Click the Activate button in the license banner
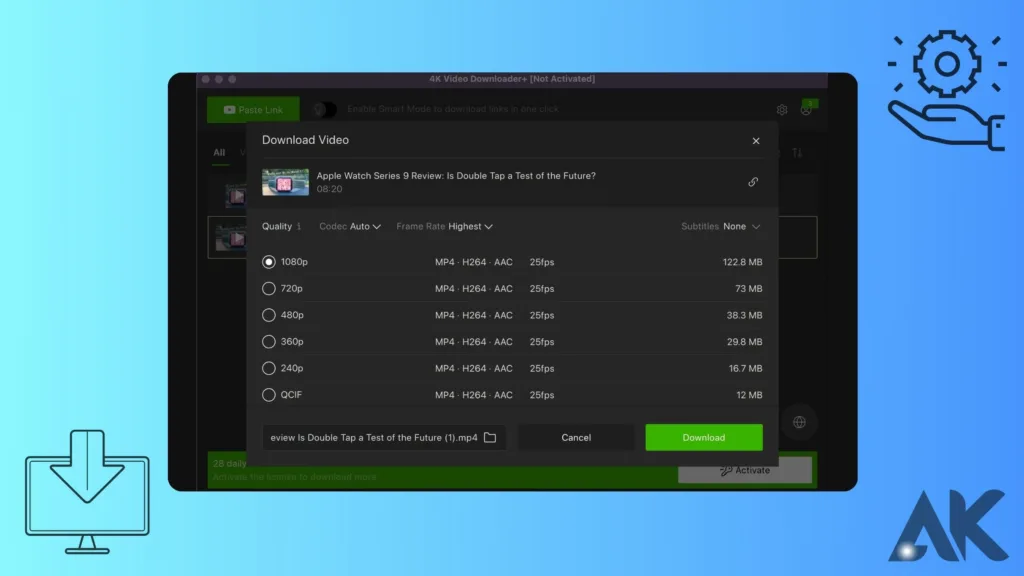The image size is (1024, 576). 744,470
